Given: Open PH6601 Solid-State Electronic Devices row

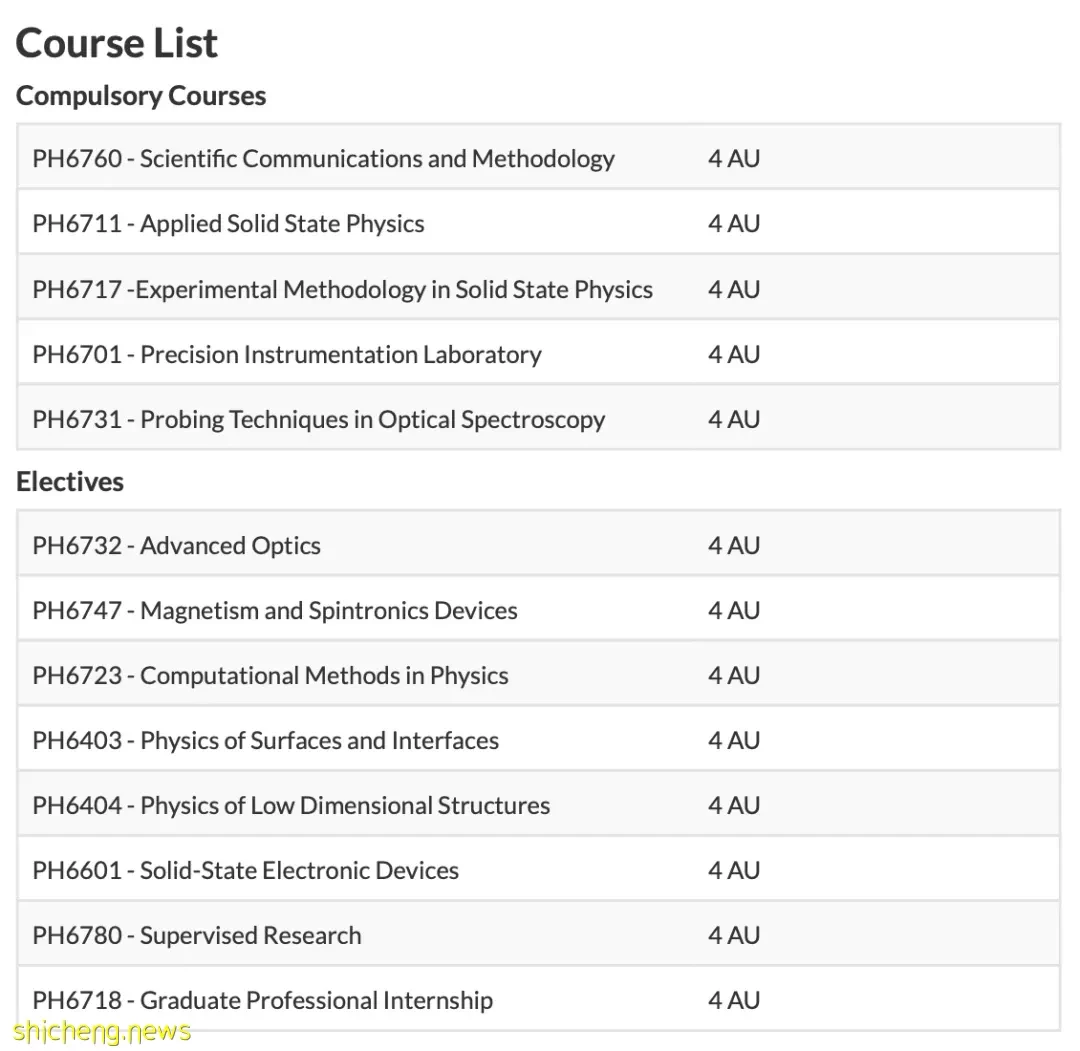Looking at the screenshot, I should [x=539, y=870].
